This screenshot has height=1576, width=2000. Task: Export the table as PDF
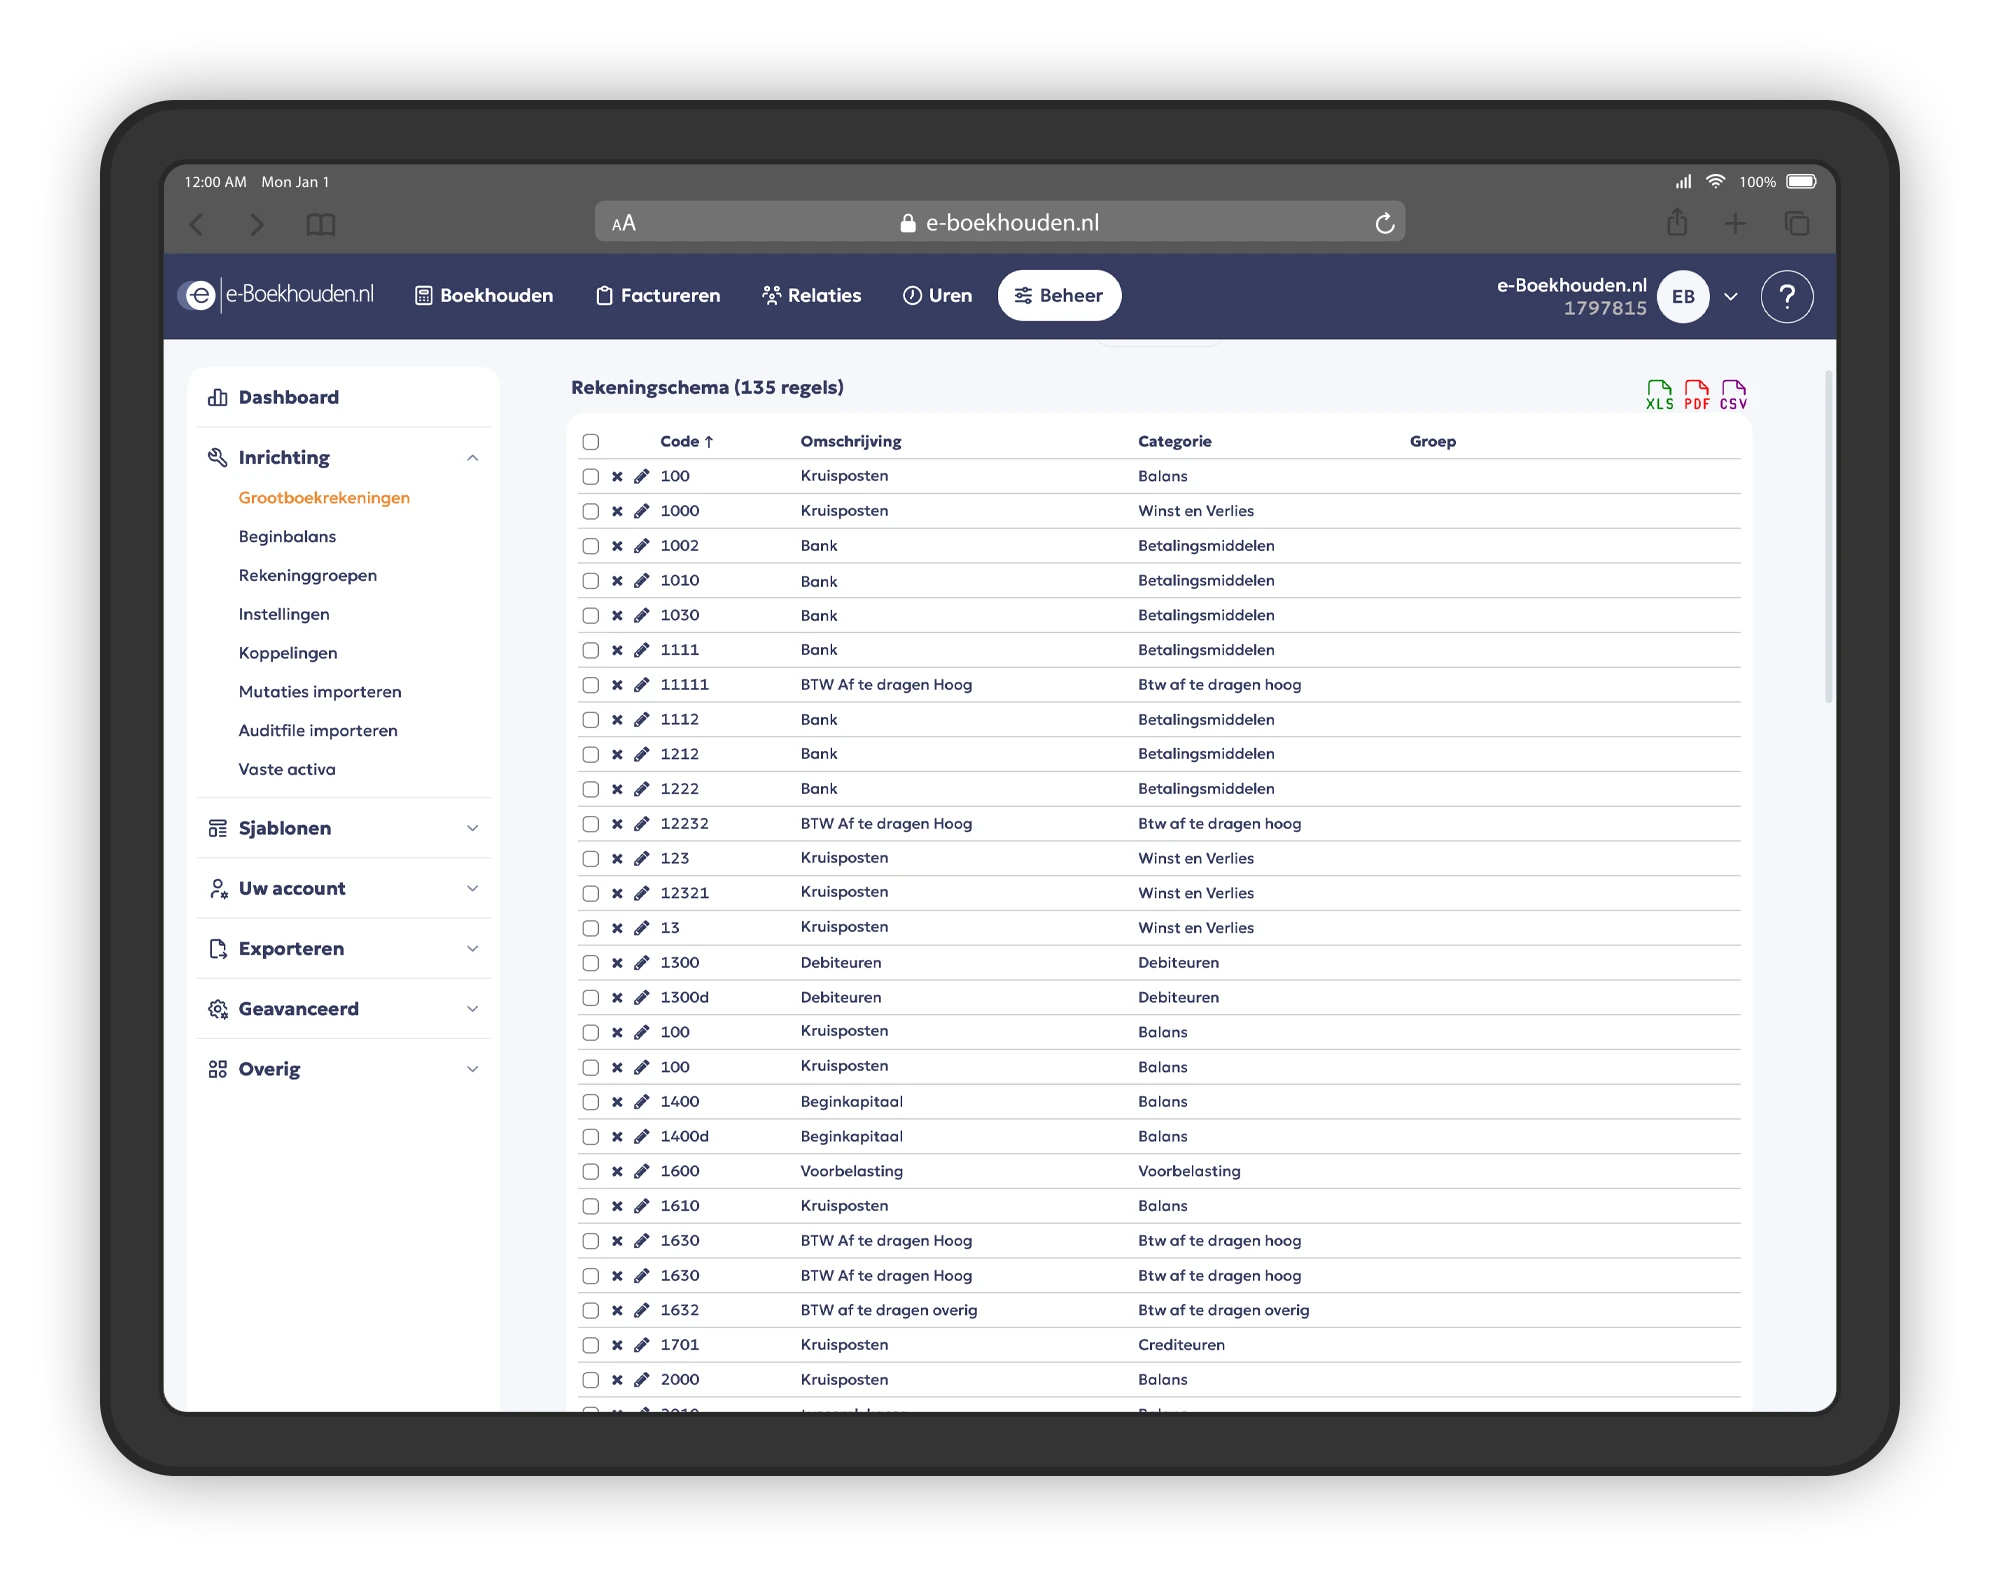point(1696,395)
